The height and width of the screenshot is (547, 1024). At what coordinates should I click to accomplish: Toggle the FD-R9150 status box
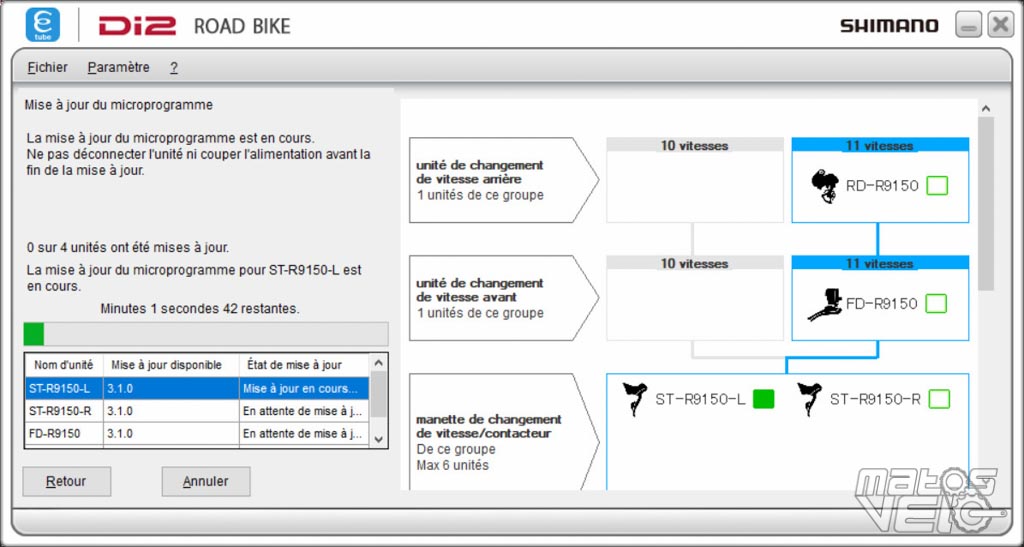click(936, 304)
